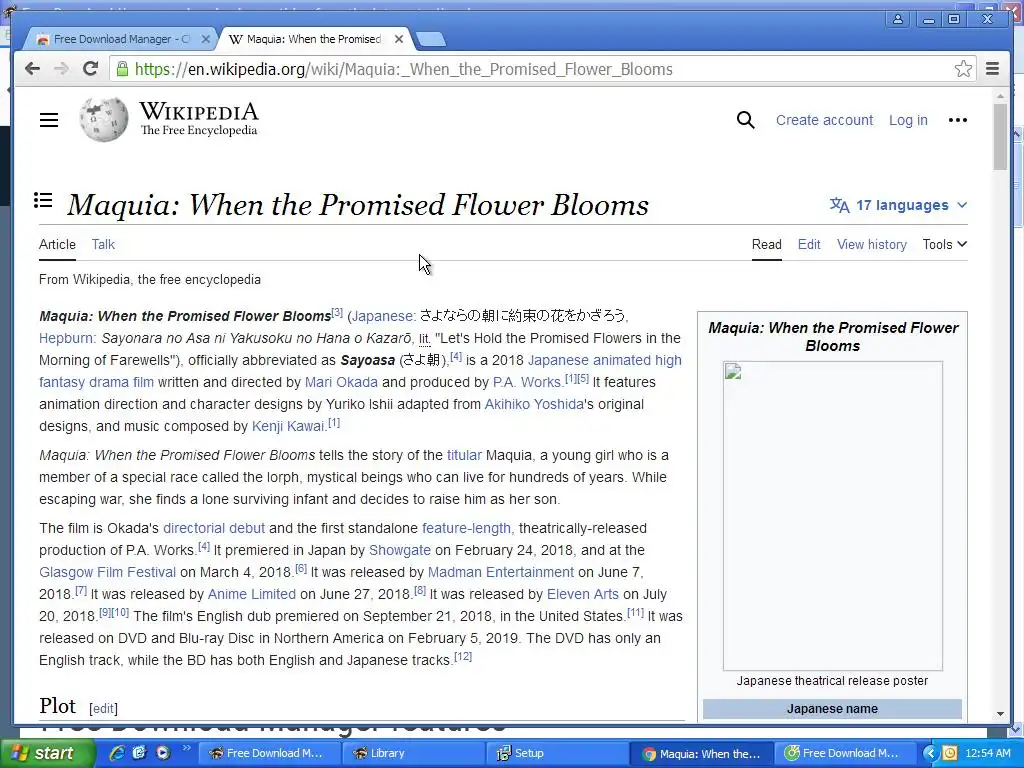Click Log in link
The width and height of the screenshot is (1024, 768).
[908, 120]
